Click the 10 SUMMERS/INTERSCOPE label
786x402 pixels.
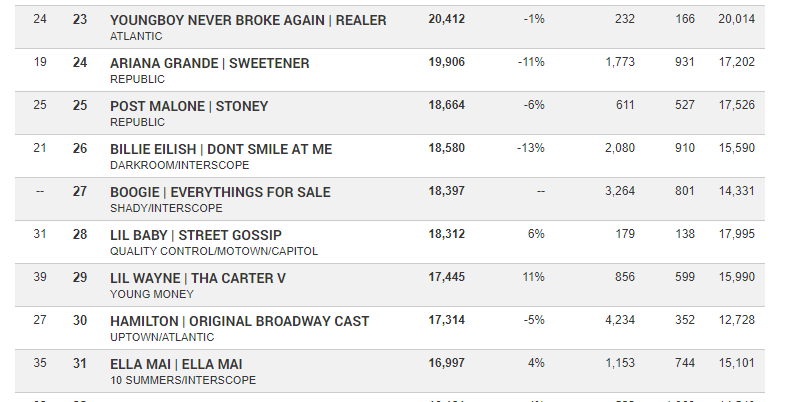pos(183,380)
